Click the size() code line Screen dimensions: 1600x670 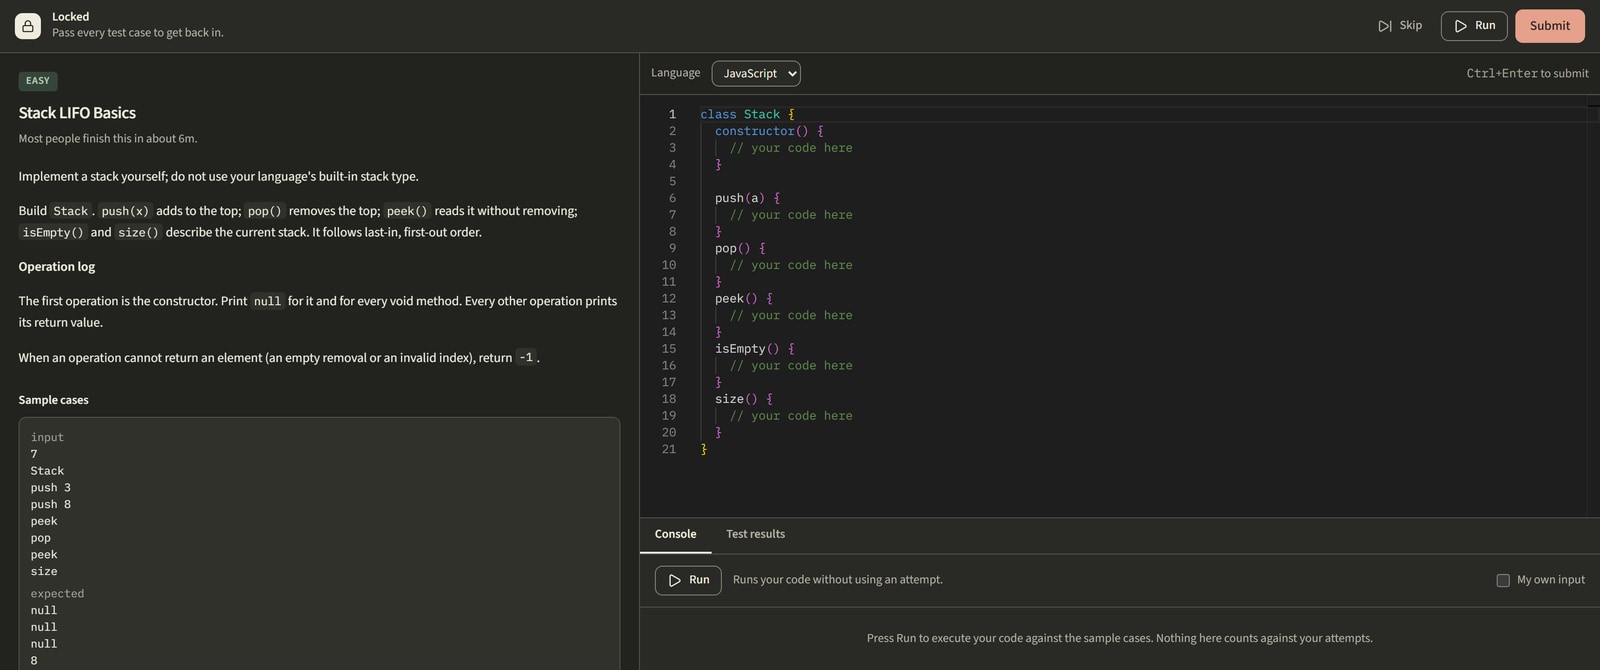743,399
